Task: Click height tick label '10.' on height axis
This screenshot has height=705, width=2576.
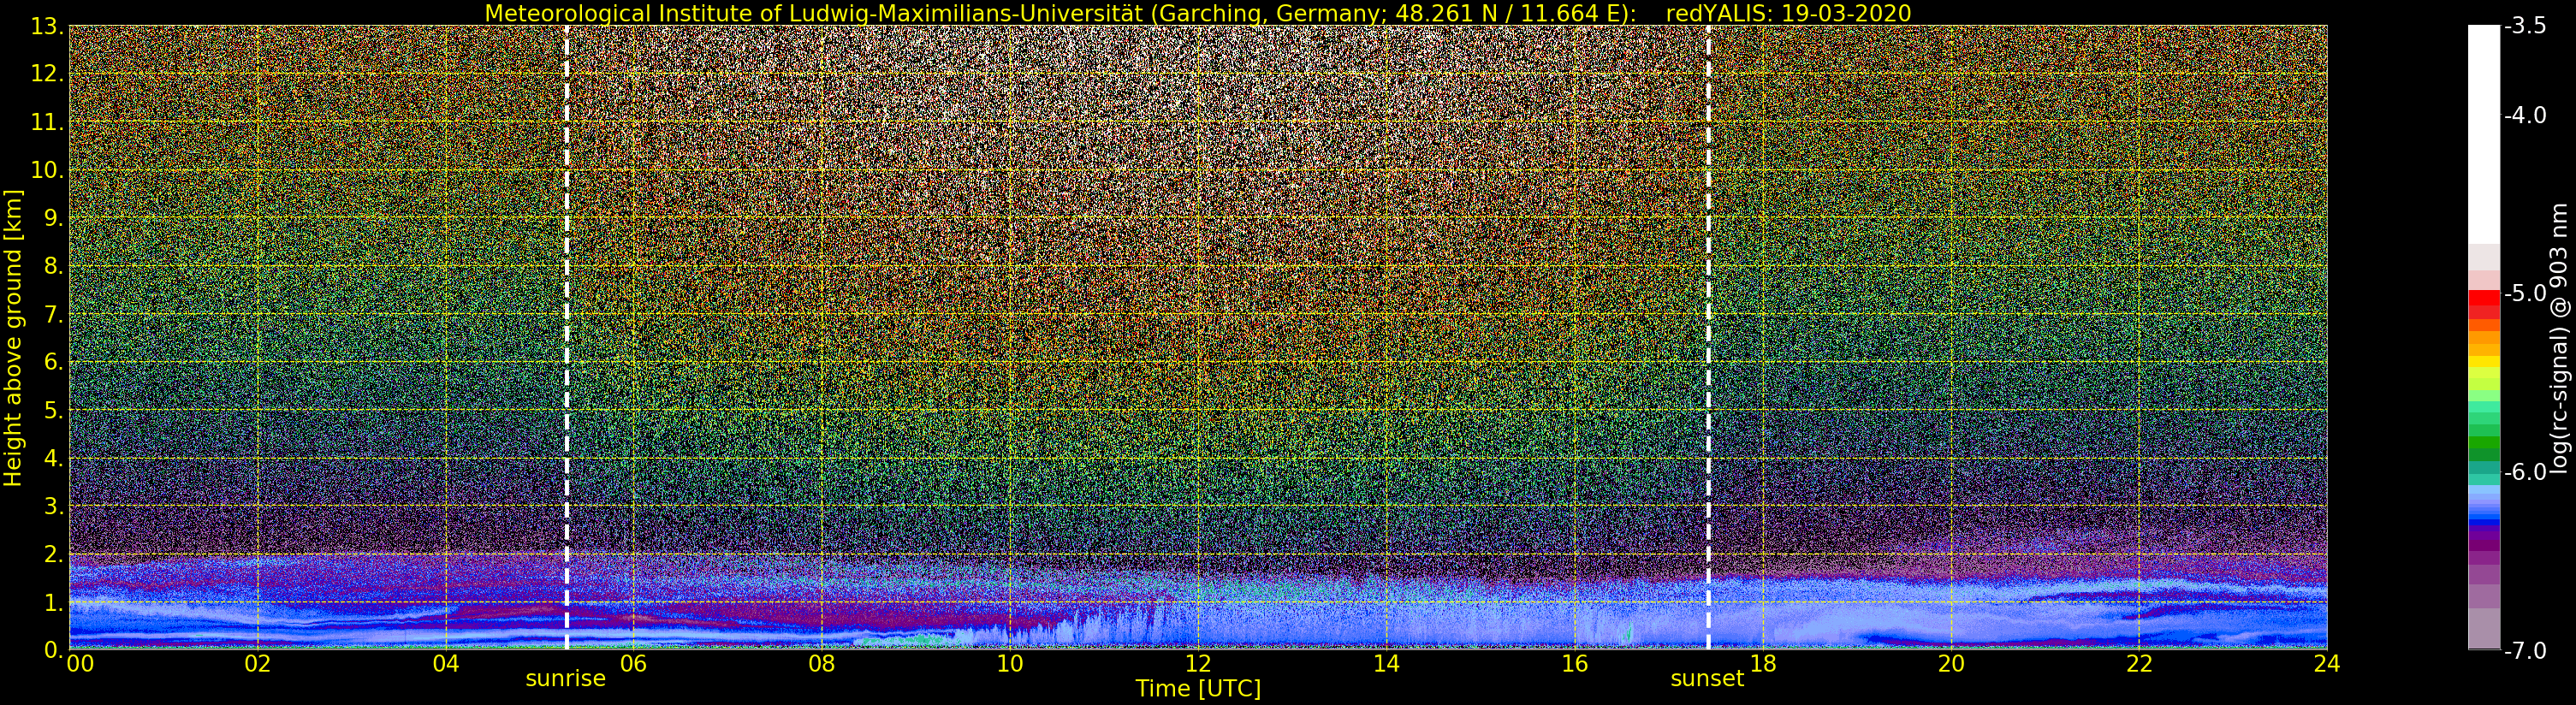Action: (47, 171)
